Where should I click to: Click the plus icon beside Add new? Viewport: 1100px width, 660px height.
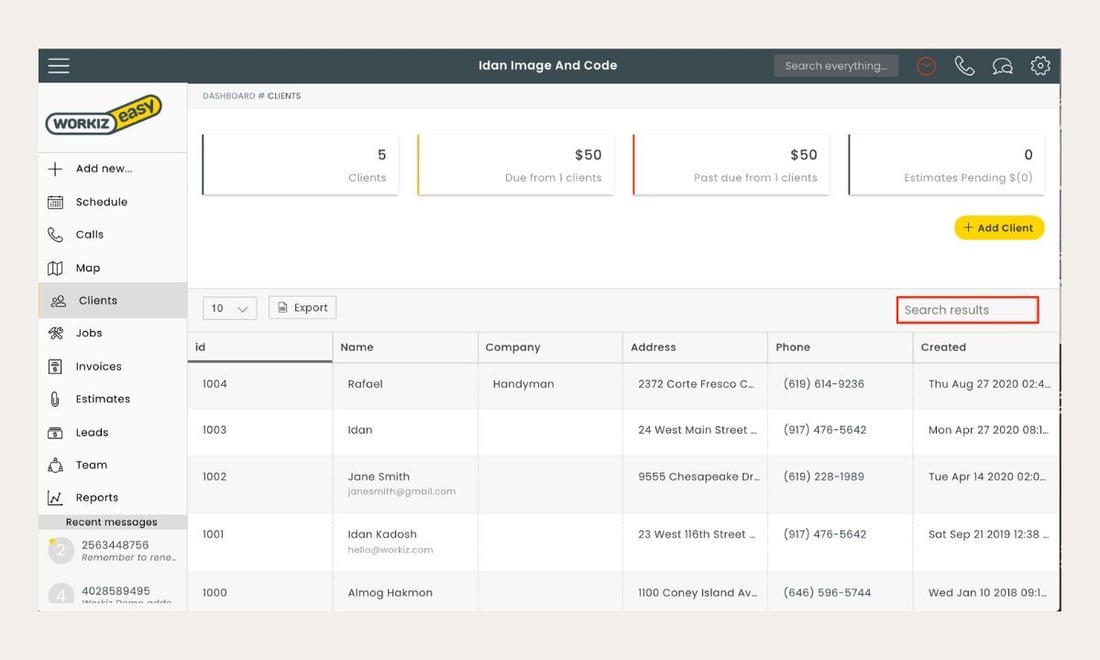click(55, 169)
